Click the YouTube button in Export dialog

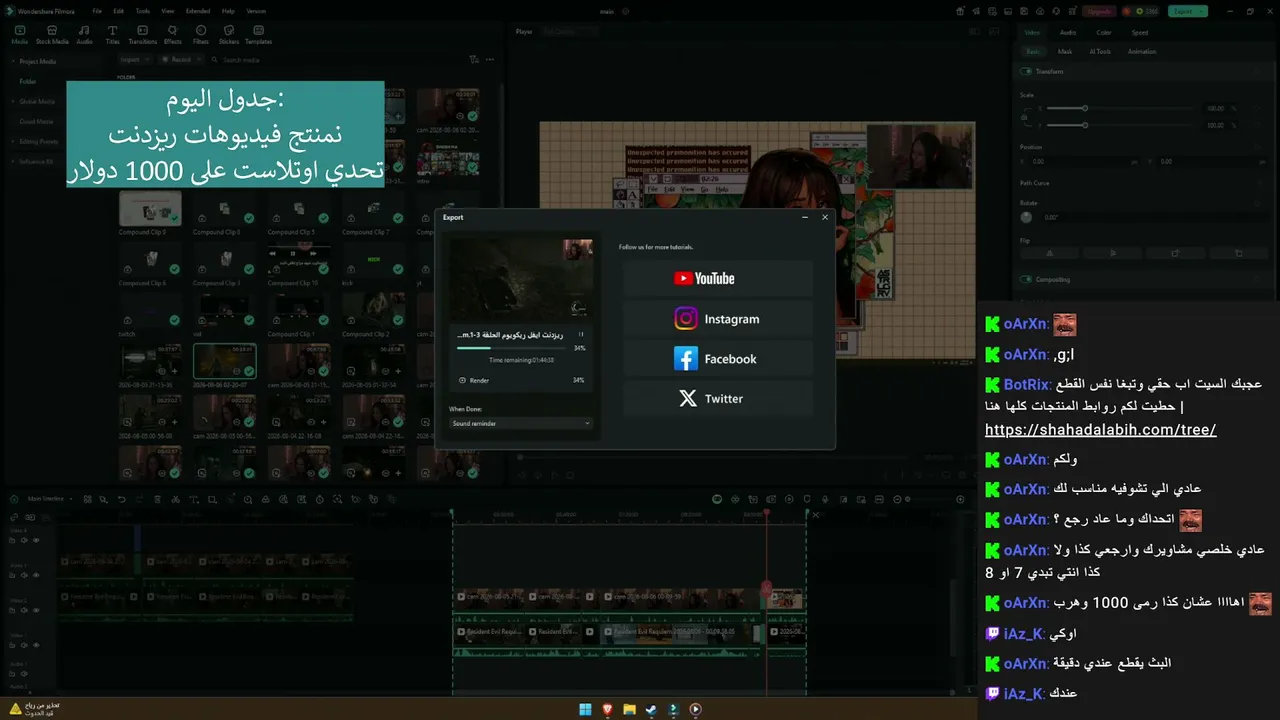point(718,279)
